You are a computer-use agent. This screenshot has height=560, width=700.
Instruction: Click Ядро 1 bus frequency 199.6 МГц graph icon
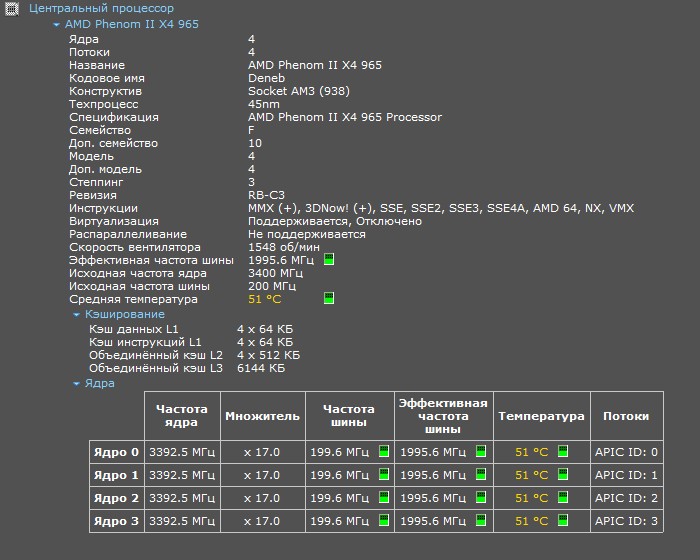(x=384, y=474)
